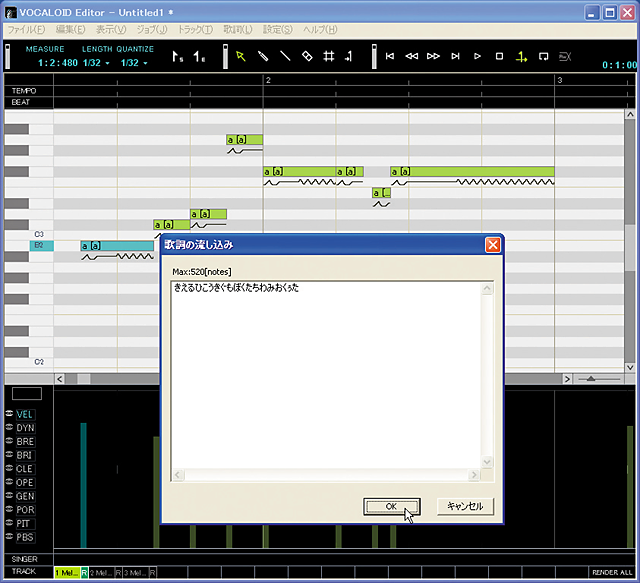The image size is (640, 583).
Task: Select the arrow pointer tool
Action: (x=240, y=56)
